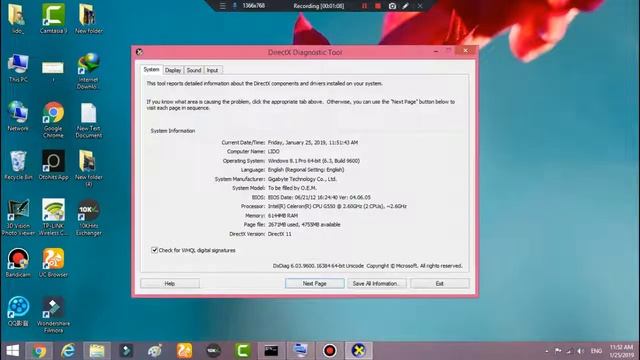Click the ENG language indicator
The image size is (640, 360).
click(x=596, y=351)
